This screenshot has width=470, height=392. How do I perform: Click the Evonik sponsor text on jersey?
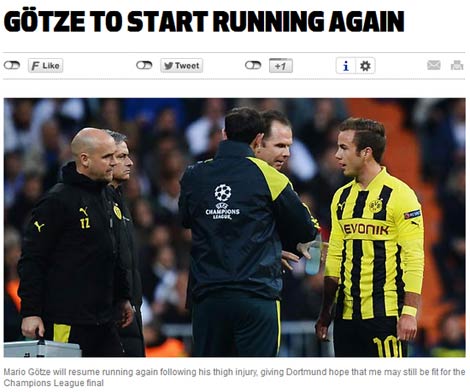tap(366, 229)
